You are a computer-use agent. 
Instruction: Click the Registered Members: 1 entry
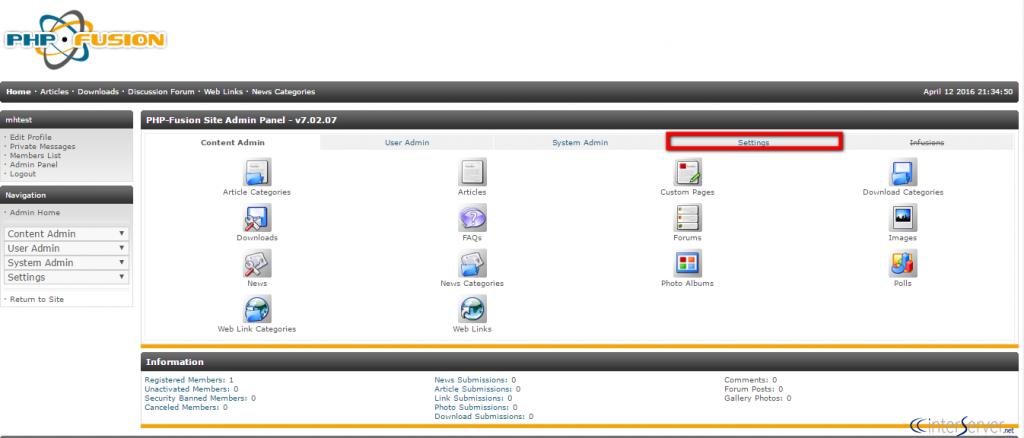189,379
